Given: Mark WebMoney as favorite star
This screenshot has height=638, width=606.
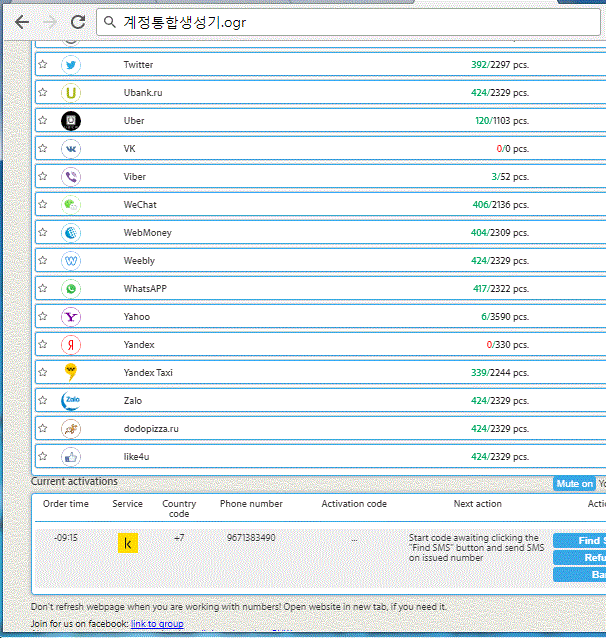Looking at the screenshot, I should 43,232.
